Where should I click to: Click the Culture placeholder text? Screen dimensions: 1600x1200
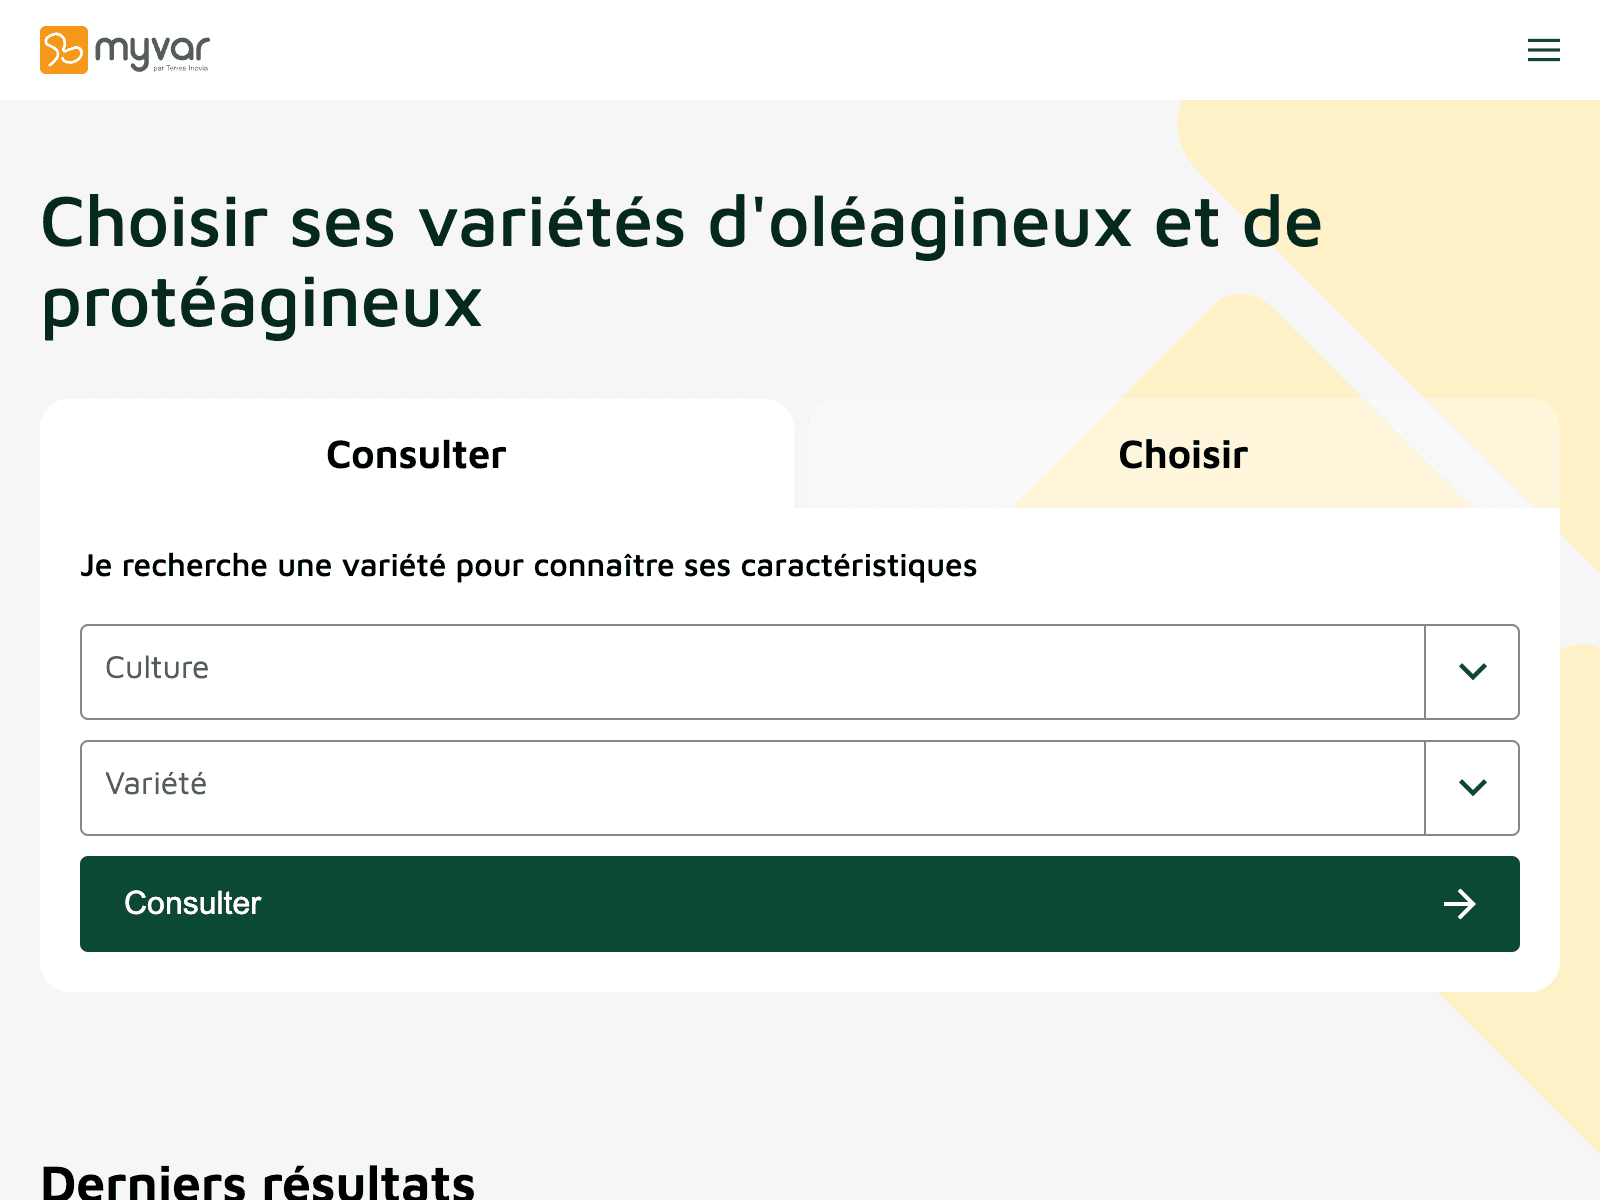[157, 668]
